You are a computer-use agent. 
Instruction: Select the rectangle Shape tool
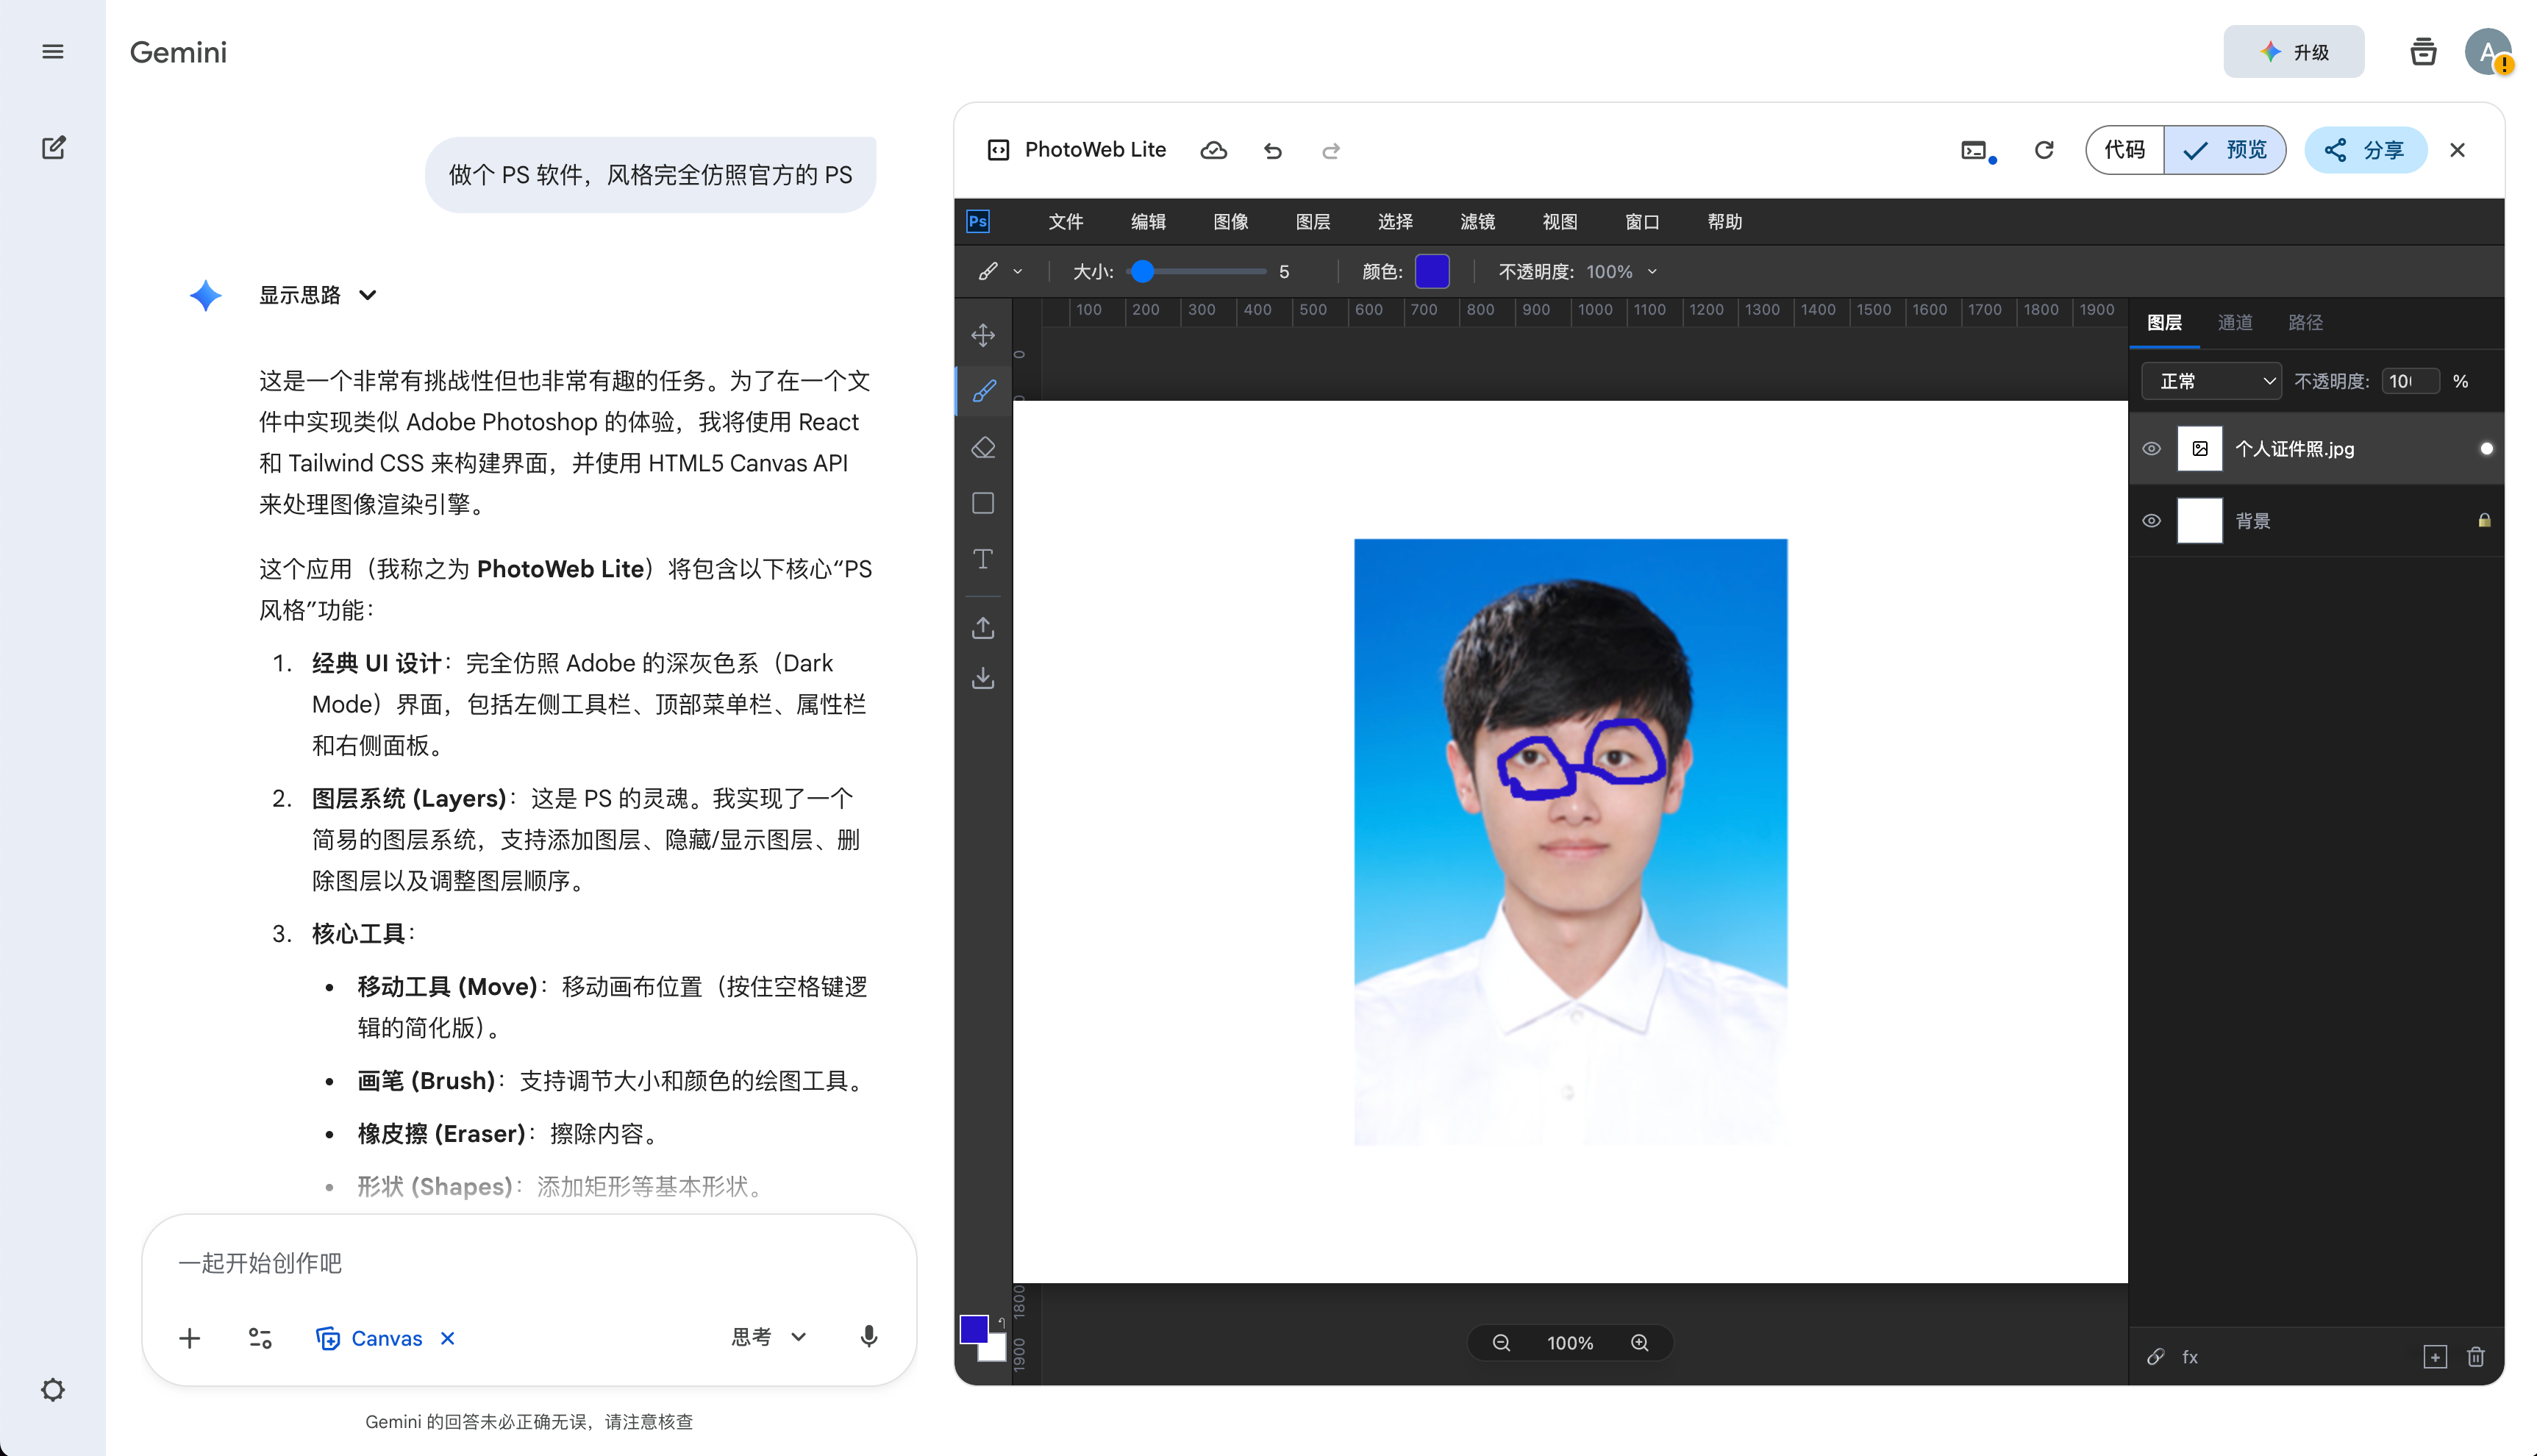click(x=983, y=503)
